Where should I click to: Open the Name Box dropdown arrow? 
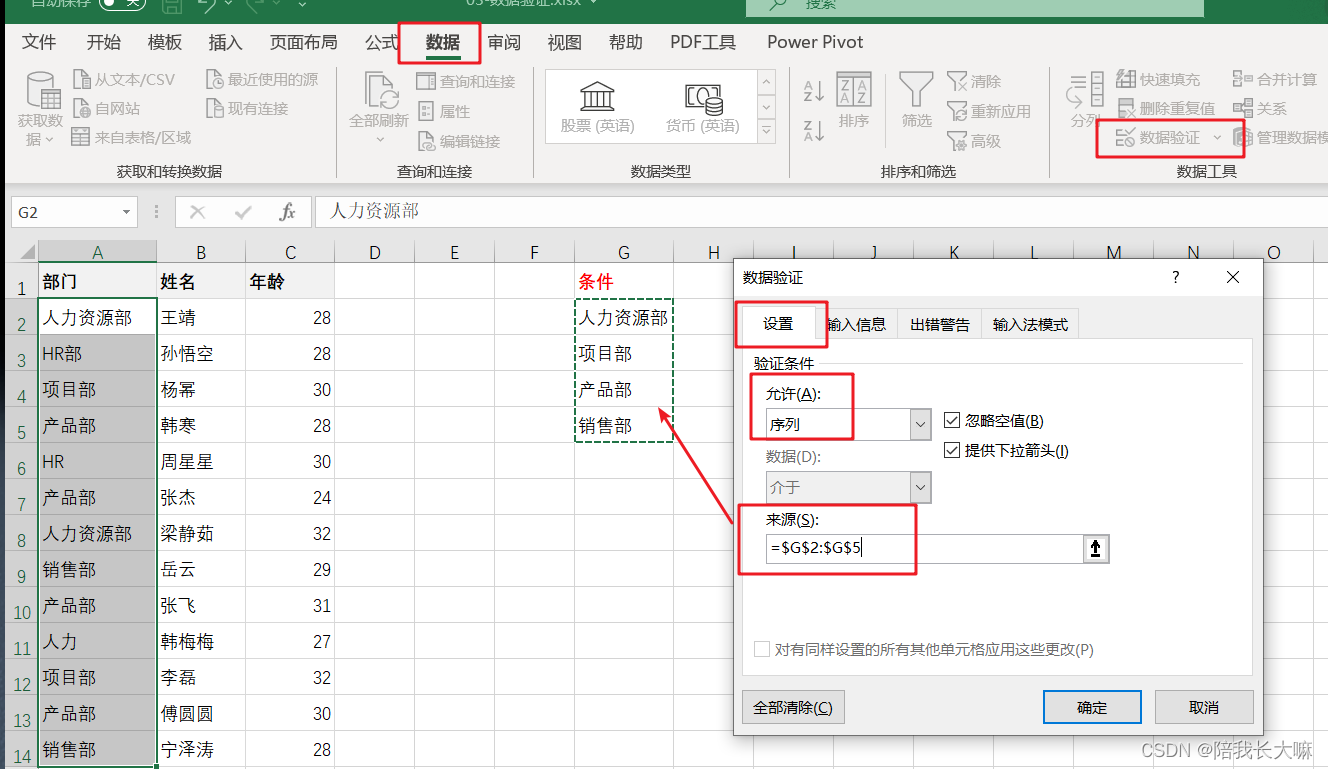pyautogui.click(x=127, y=212)
